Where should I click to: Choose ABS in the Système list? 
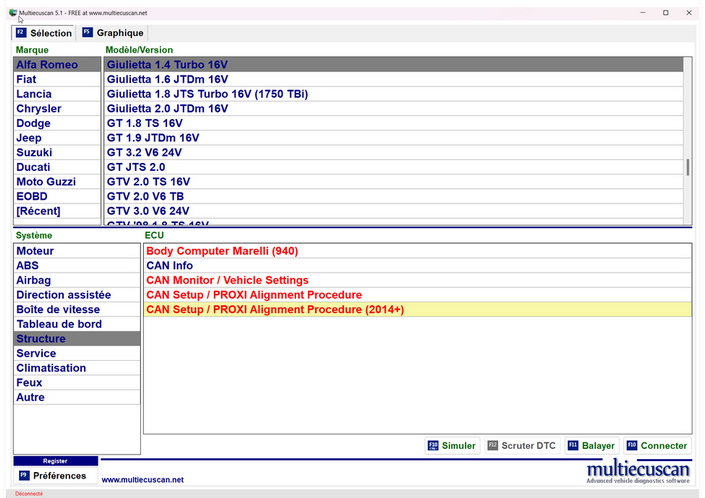pos(77,266)
